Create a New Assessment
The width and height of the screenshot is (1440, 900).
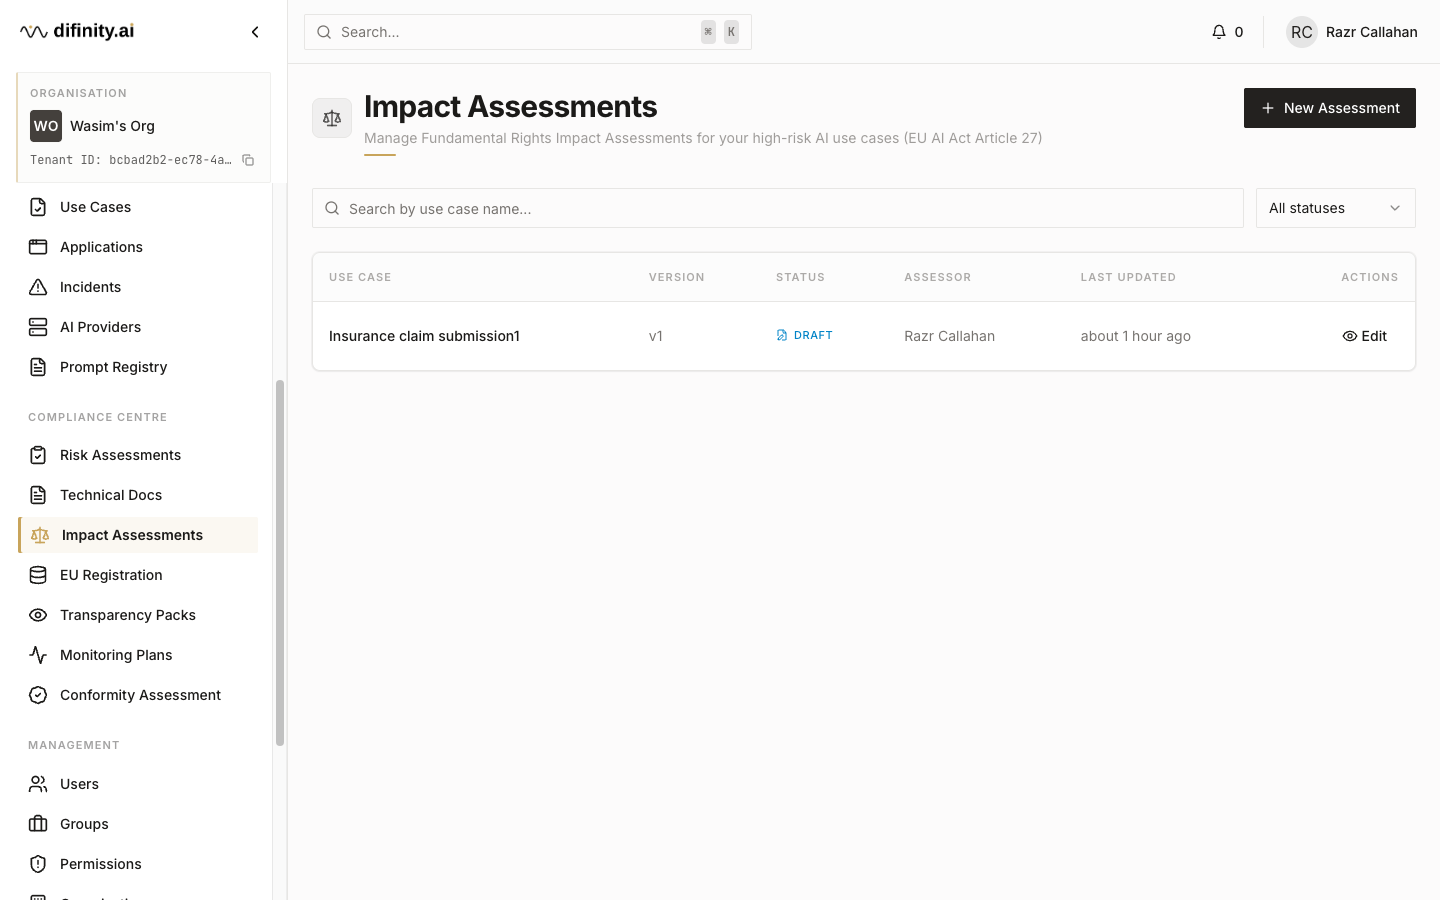tap(1329, 108)
